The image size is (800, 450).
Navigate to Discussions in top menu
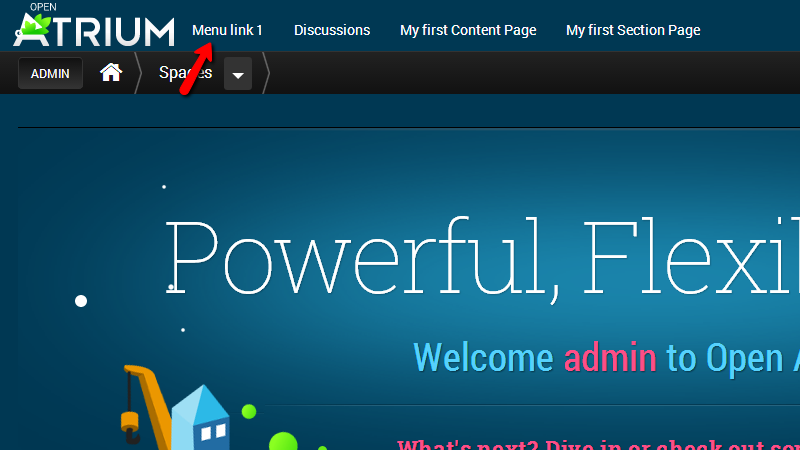click(332, 30)
